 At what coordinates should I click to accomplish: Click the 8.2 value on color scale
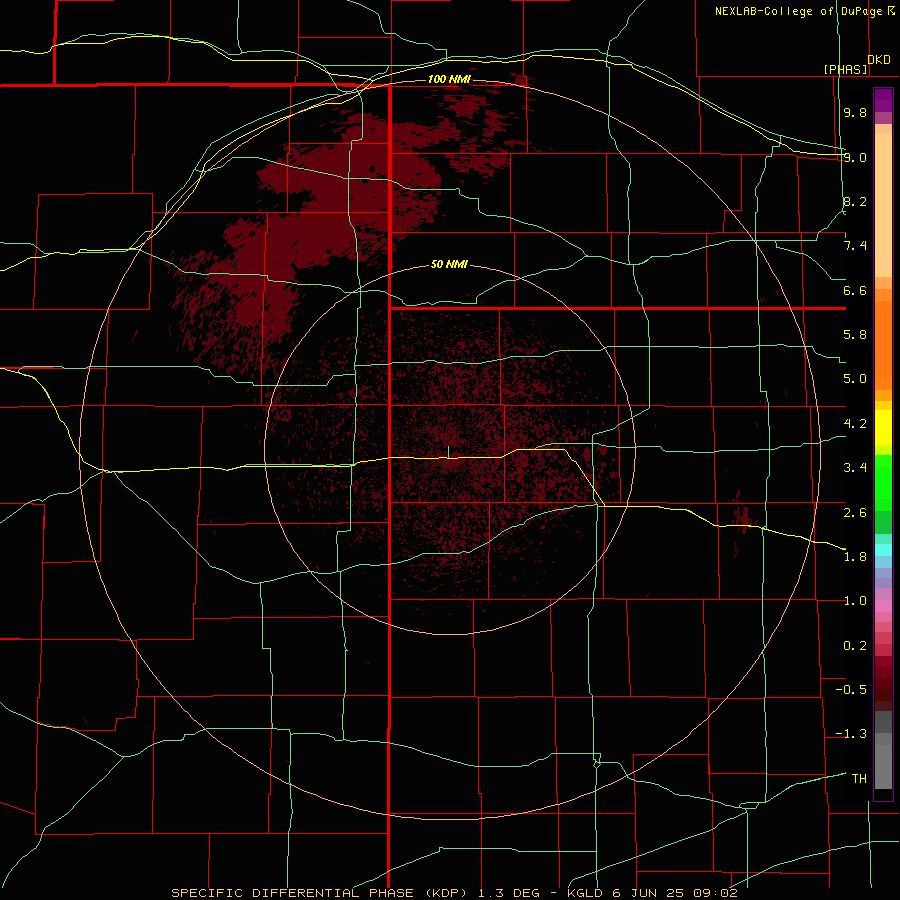[855, 201]
